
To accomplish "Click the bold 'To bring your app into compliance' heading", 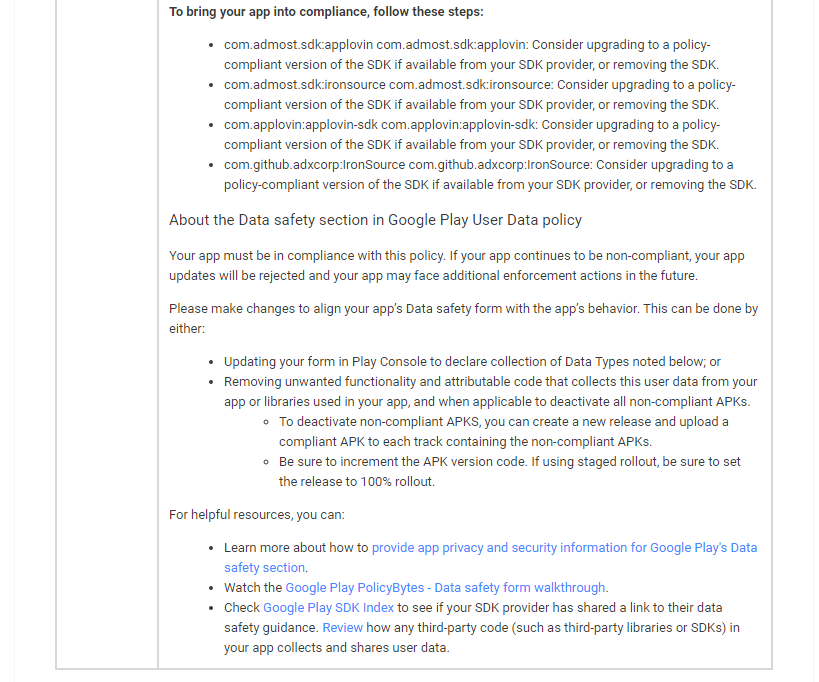I will pos(326,11).
